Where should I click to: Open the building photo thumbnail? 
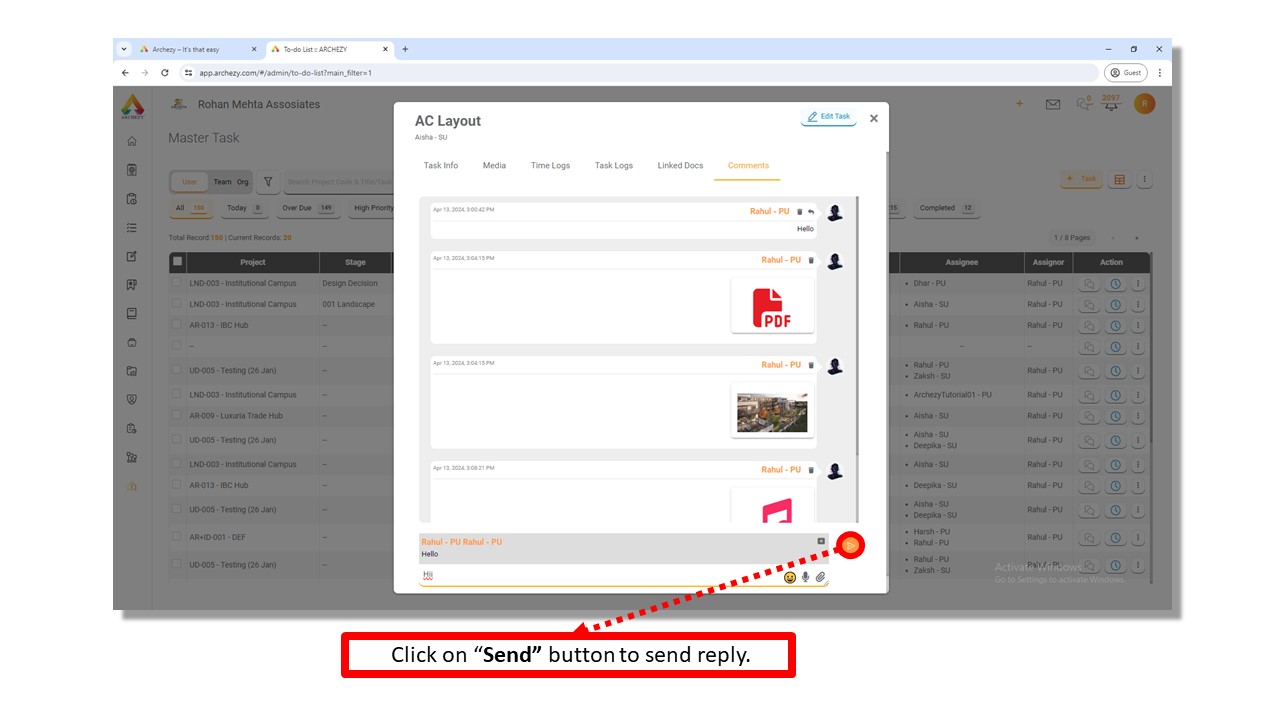(772, 411)
